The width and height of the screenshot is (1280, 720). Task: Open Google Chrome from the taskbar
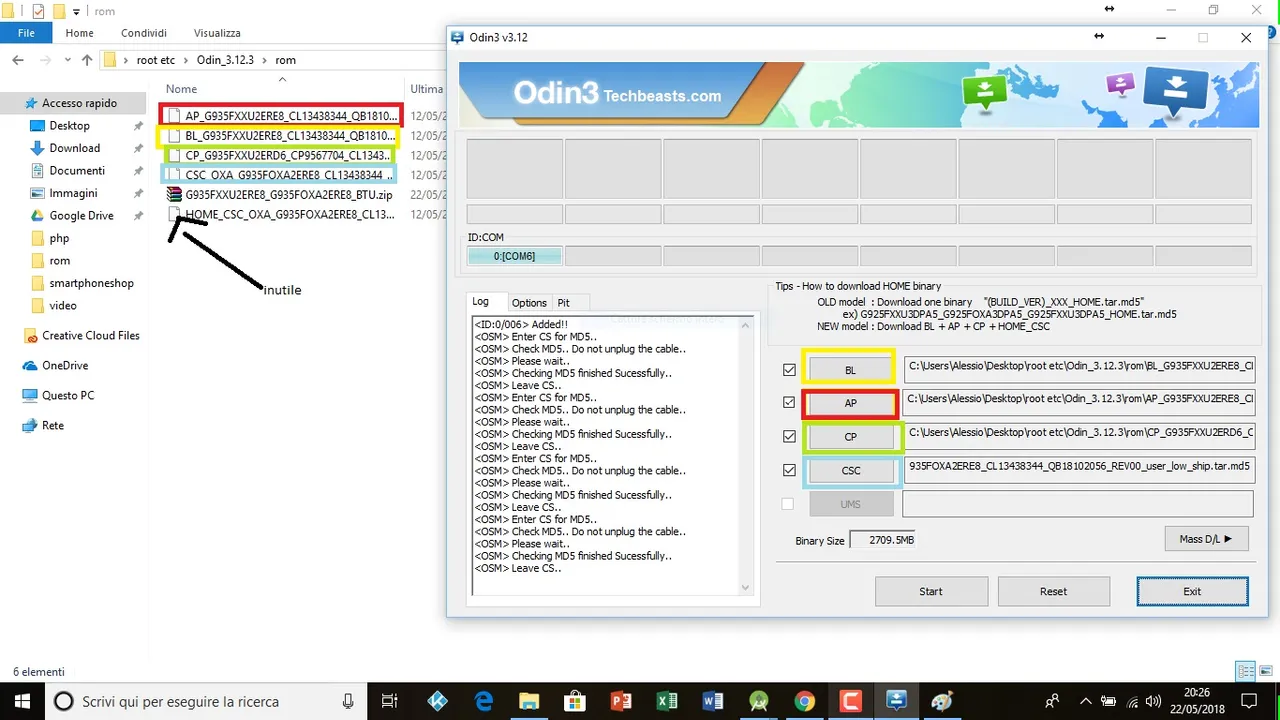[x=805, y=701]
